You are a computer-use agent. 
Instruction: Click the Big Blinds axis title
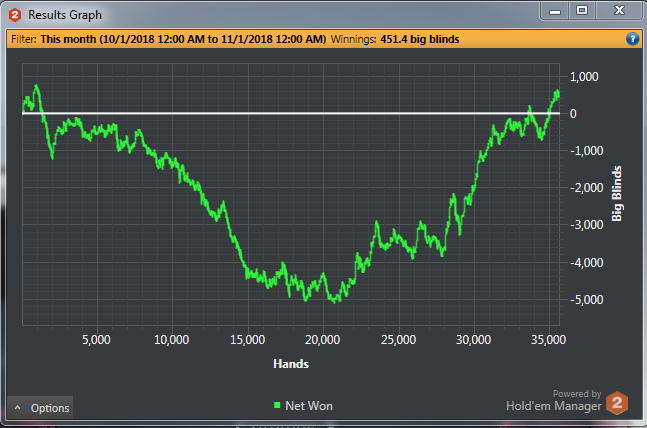(x=616, y=194)
